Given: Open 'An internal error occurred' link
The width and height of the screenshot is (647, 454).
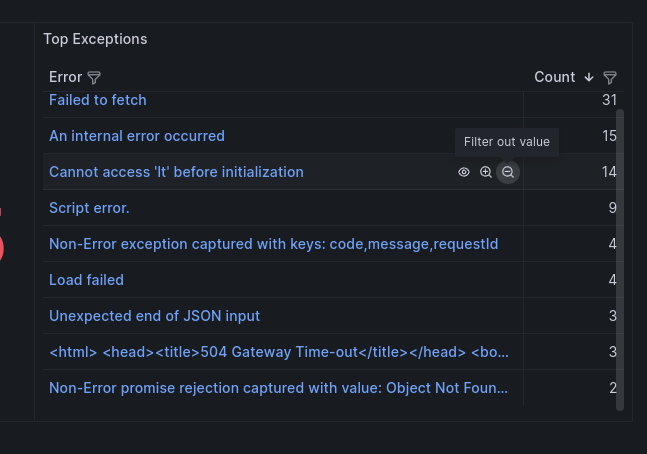Looking at the screenshot, I should [137, 136].
